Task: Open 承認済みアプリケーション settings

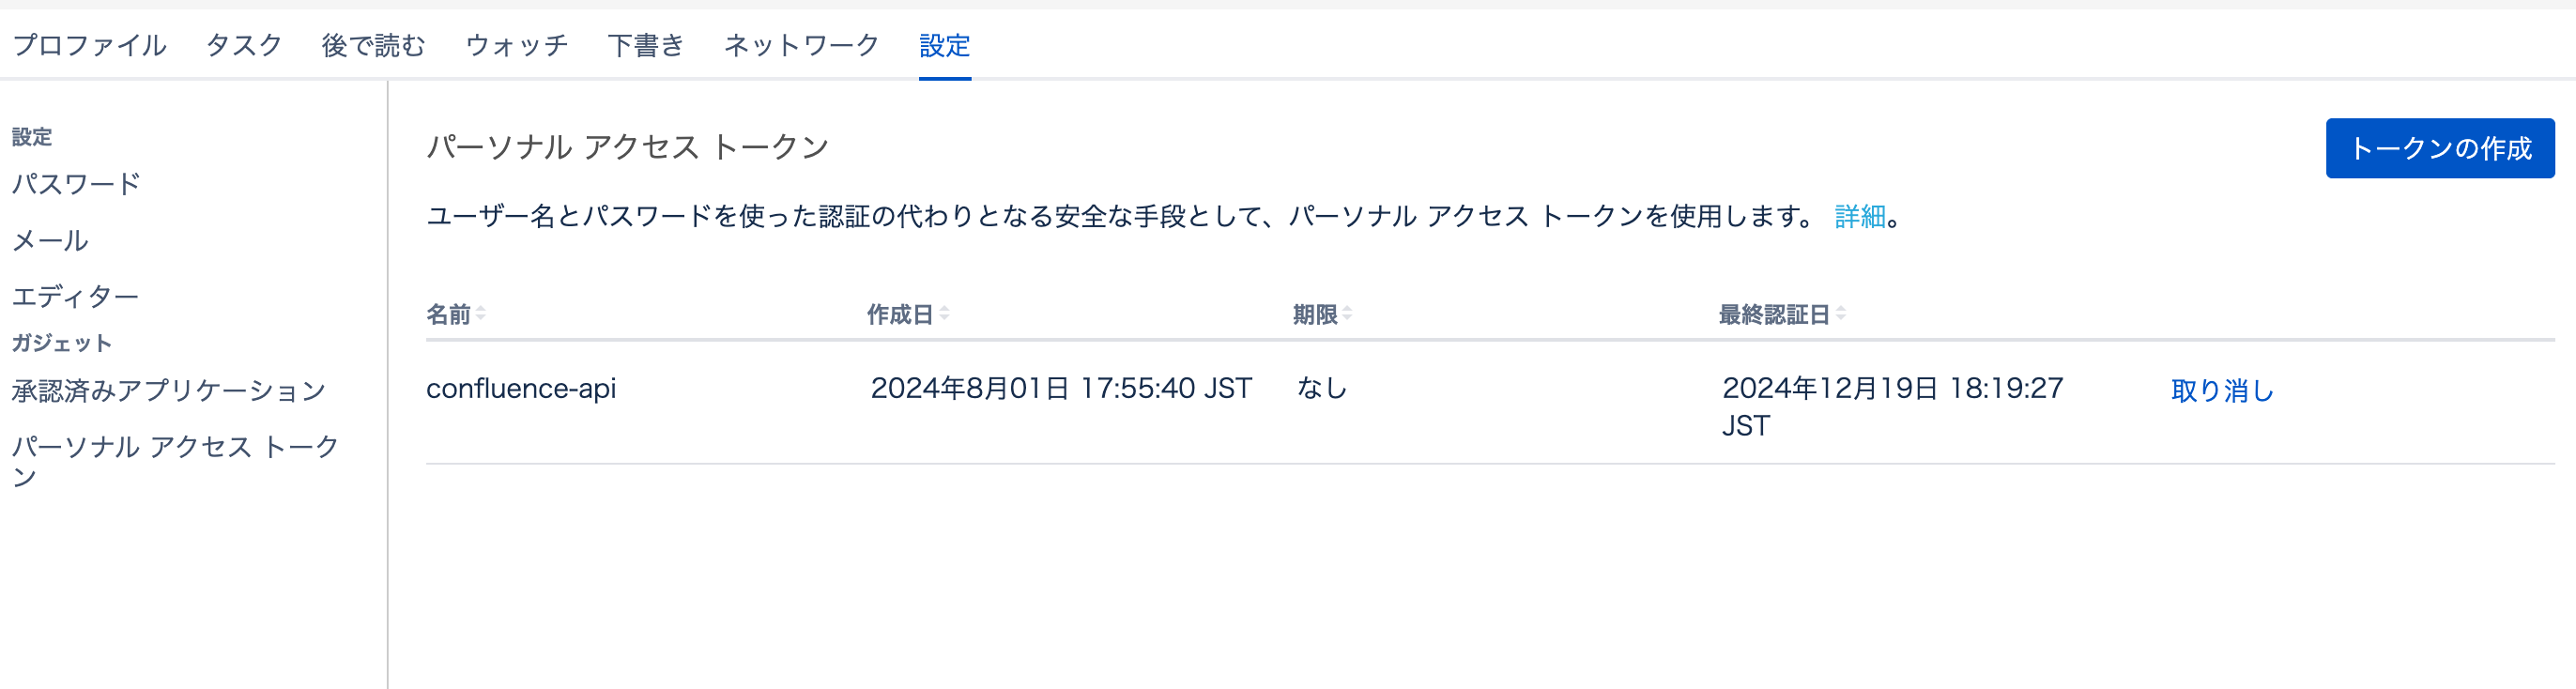Action: (x=168, y=390)
